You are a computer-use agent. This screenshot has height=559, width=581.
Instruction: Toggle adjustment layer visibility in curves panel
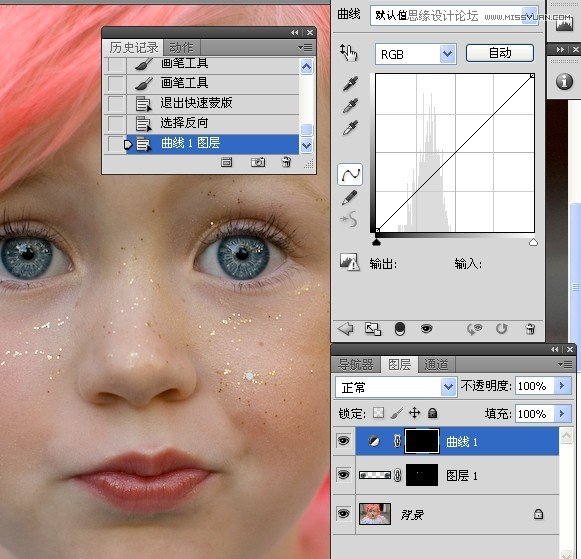[x=426, y=329]
